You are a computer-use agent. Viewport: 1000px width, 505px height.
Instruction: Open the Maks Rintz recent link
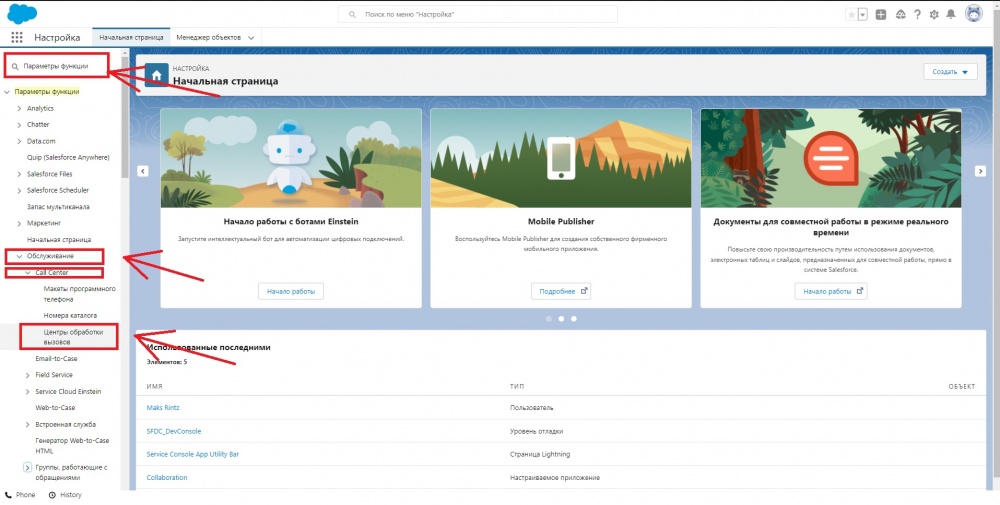[x=163, y=407]
